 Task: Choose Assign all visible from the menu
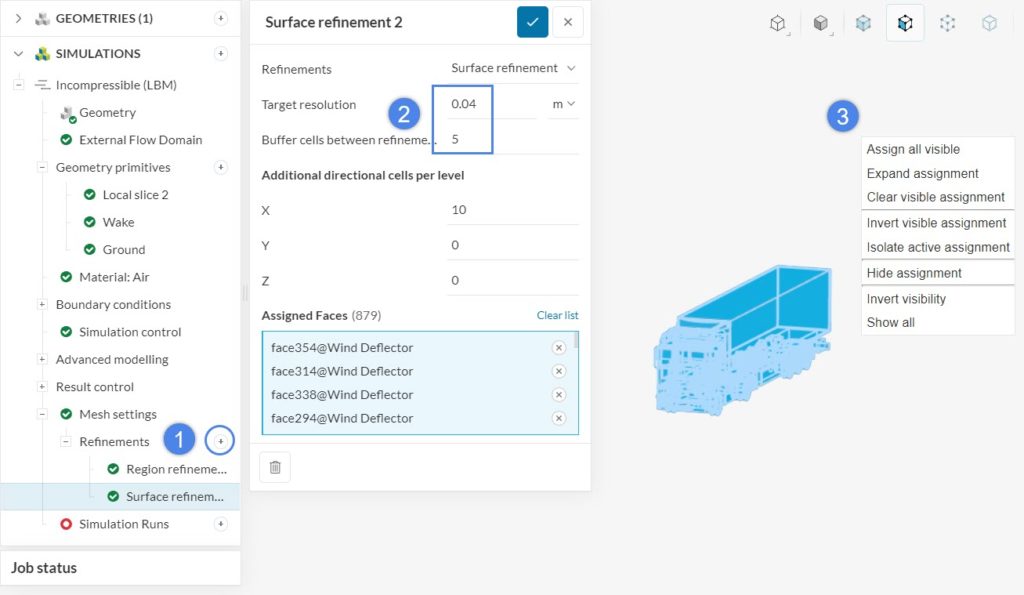pyautogui.click(x=913, y=148)
